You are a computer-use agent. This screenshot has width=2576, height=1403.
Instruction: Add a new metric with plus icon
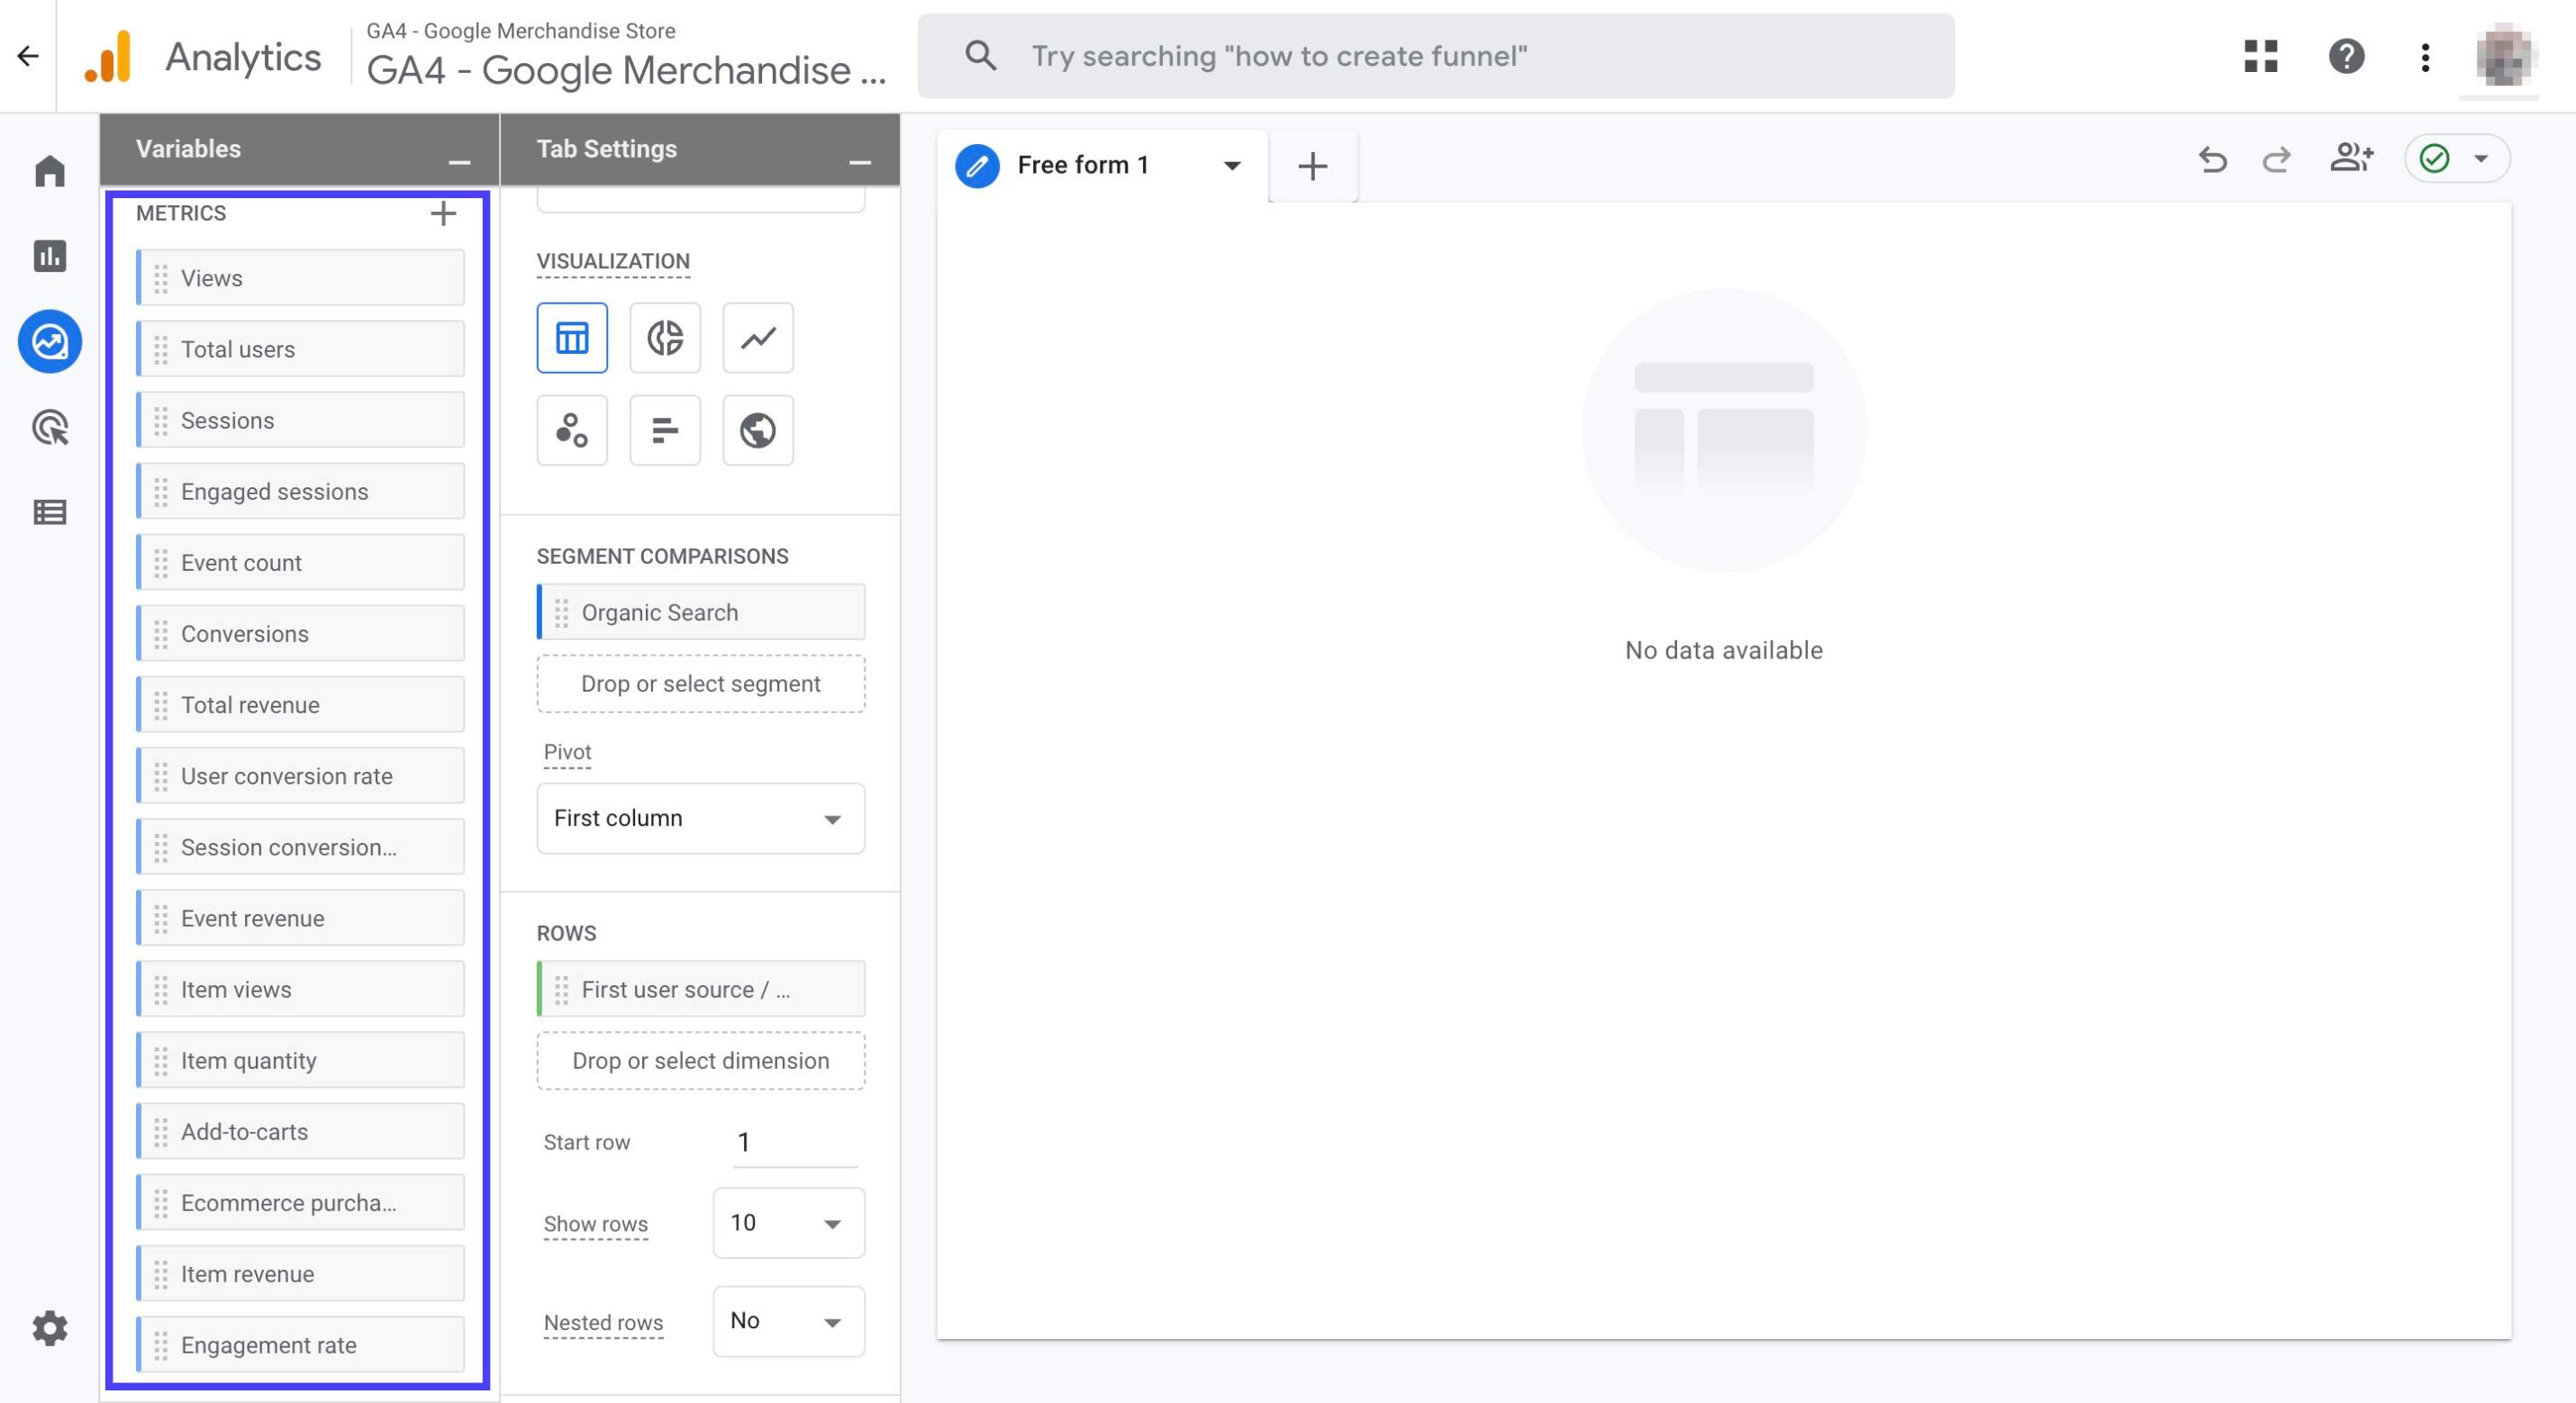pyautogui.click(x=443, y=213)
